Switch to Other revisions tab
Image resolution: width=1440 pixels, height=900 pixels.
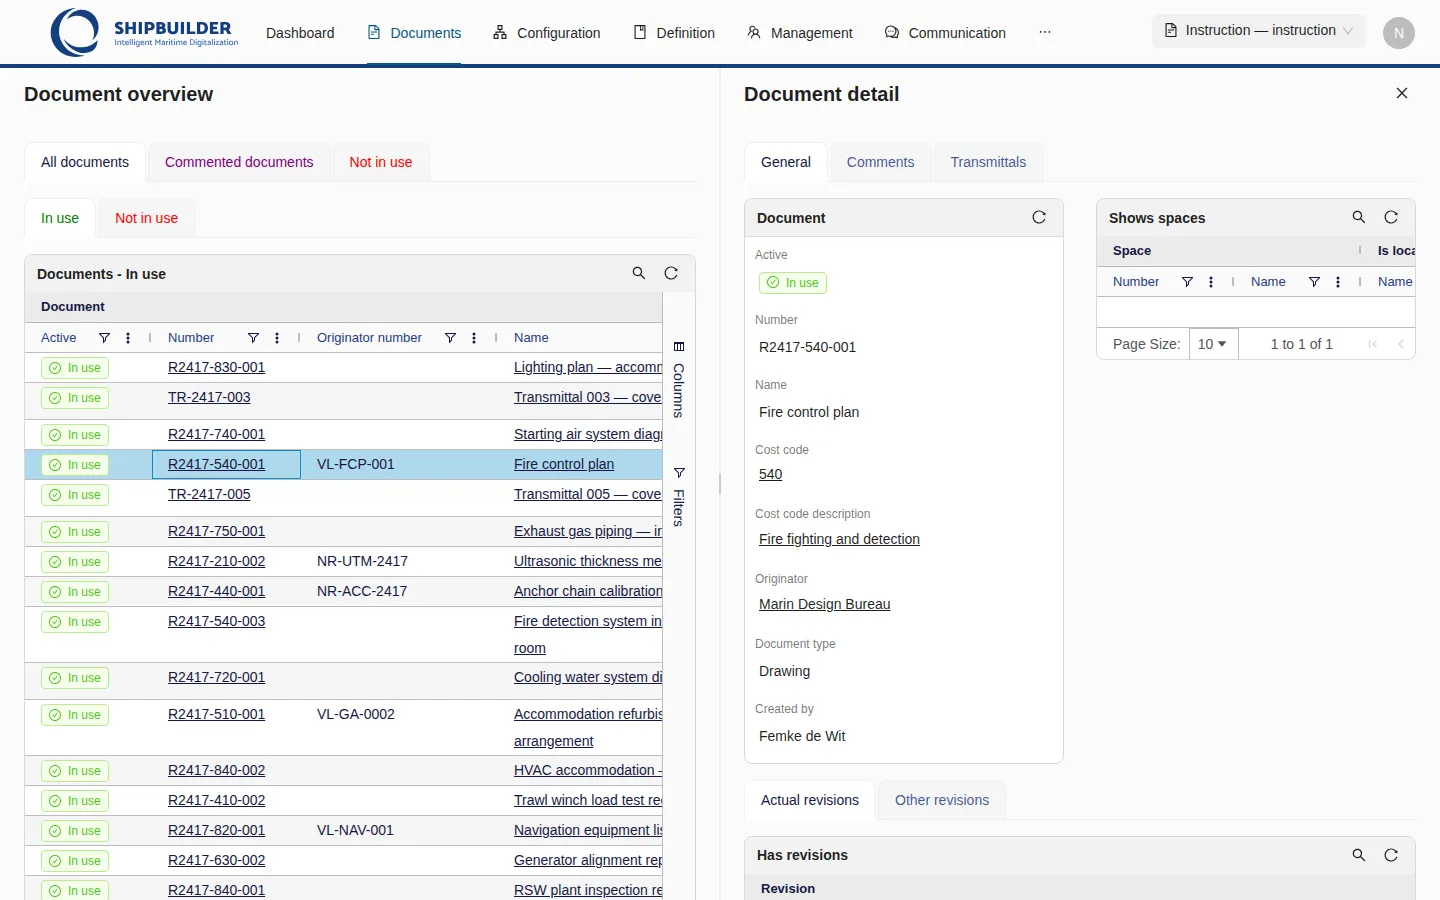tap(942, 800)
